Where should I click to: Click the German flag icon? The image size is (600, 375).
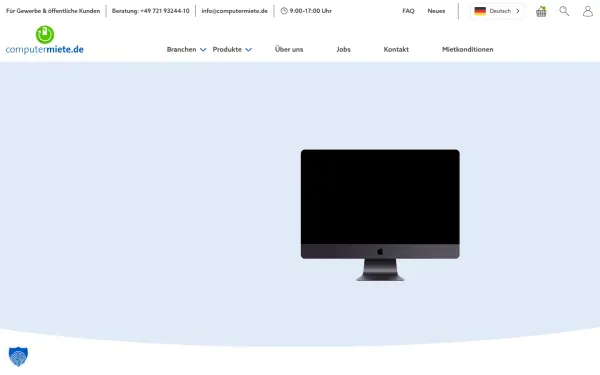[480, 11]
